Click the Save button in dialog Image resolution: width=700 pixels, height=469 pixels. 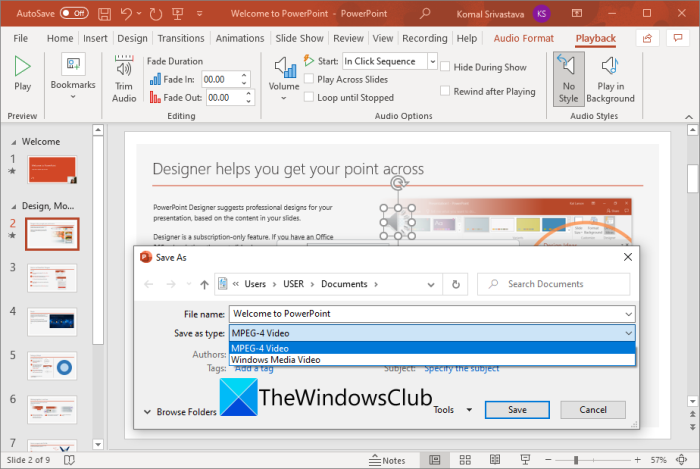point(517,410)
